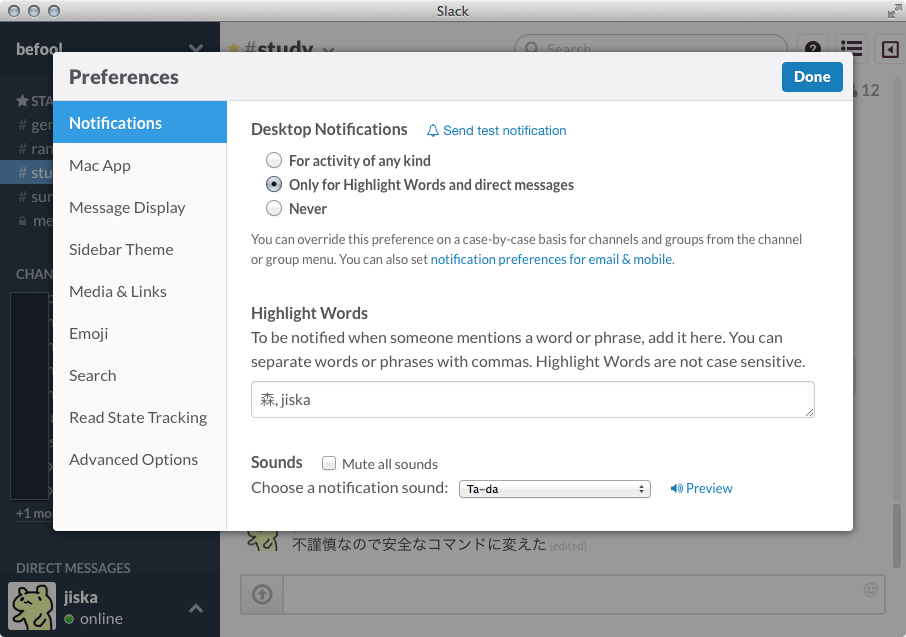Open the list menu icon in Slack header

click(851, 49)
